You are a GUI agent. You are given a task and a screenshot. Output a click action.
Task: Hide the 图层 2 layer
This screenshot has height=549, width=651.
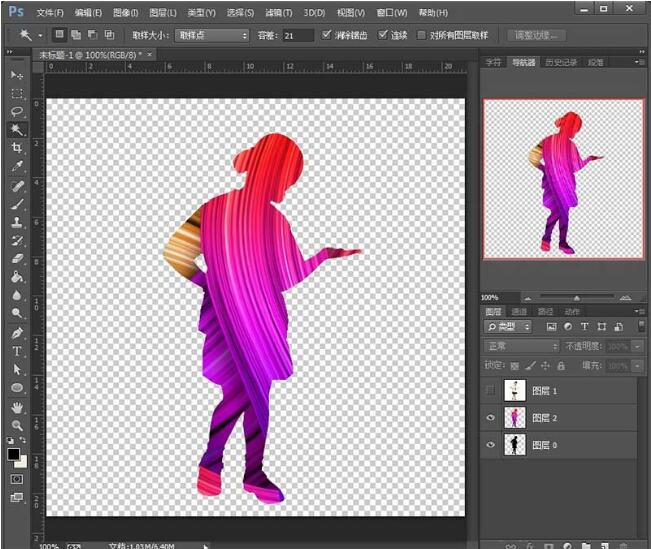490,418
